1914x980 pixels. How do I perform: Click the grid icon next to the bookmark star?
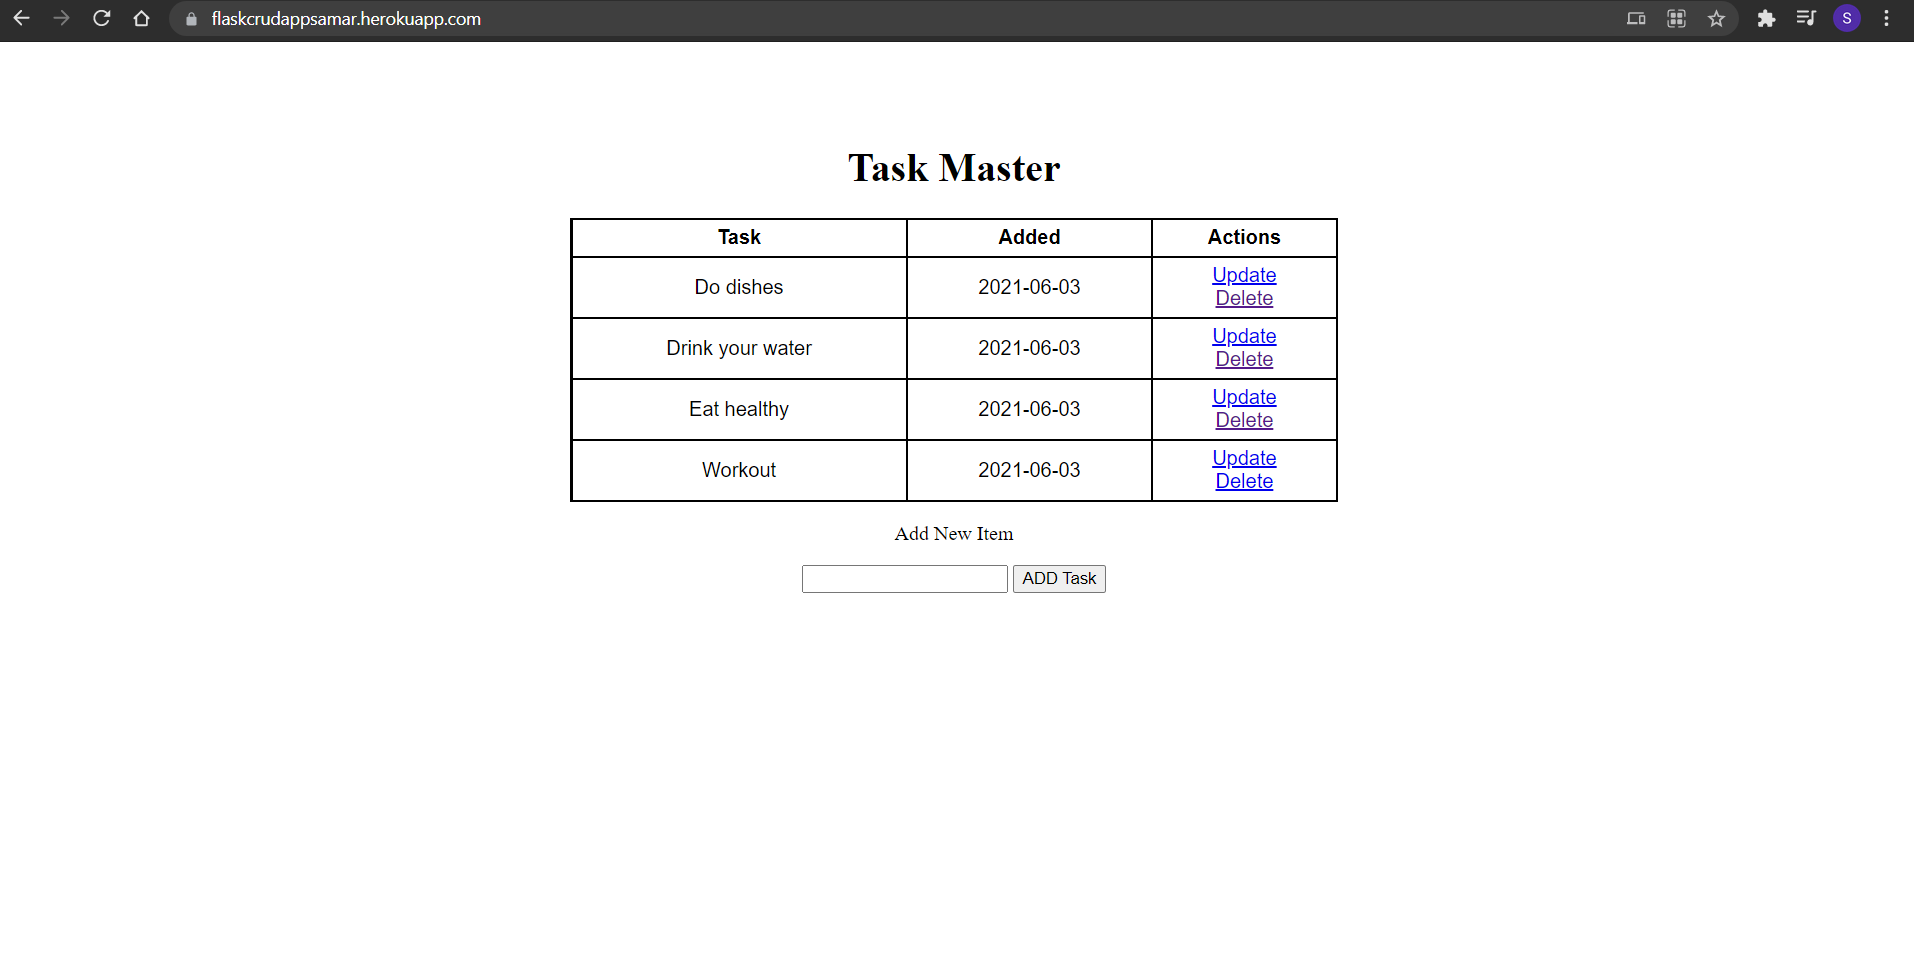[x=1677, y=19]
